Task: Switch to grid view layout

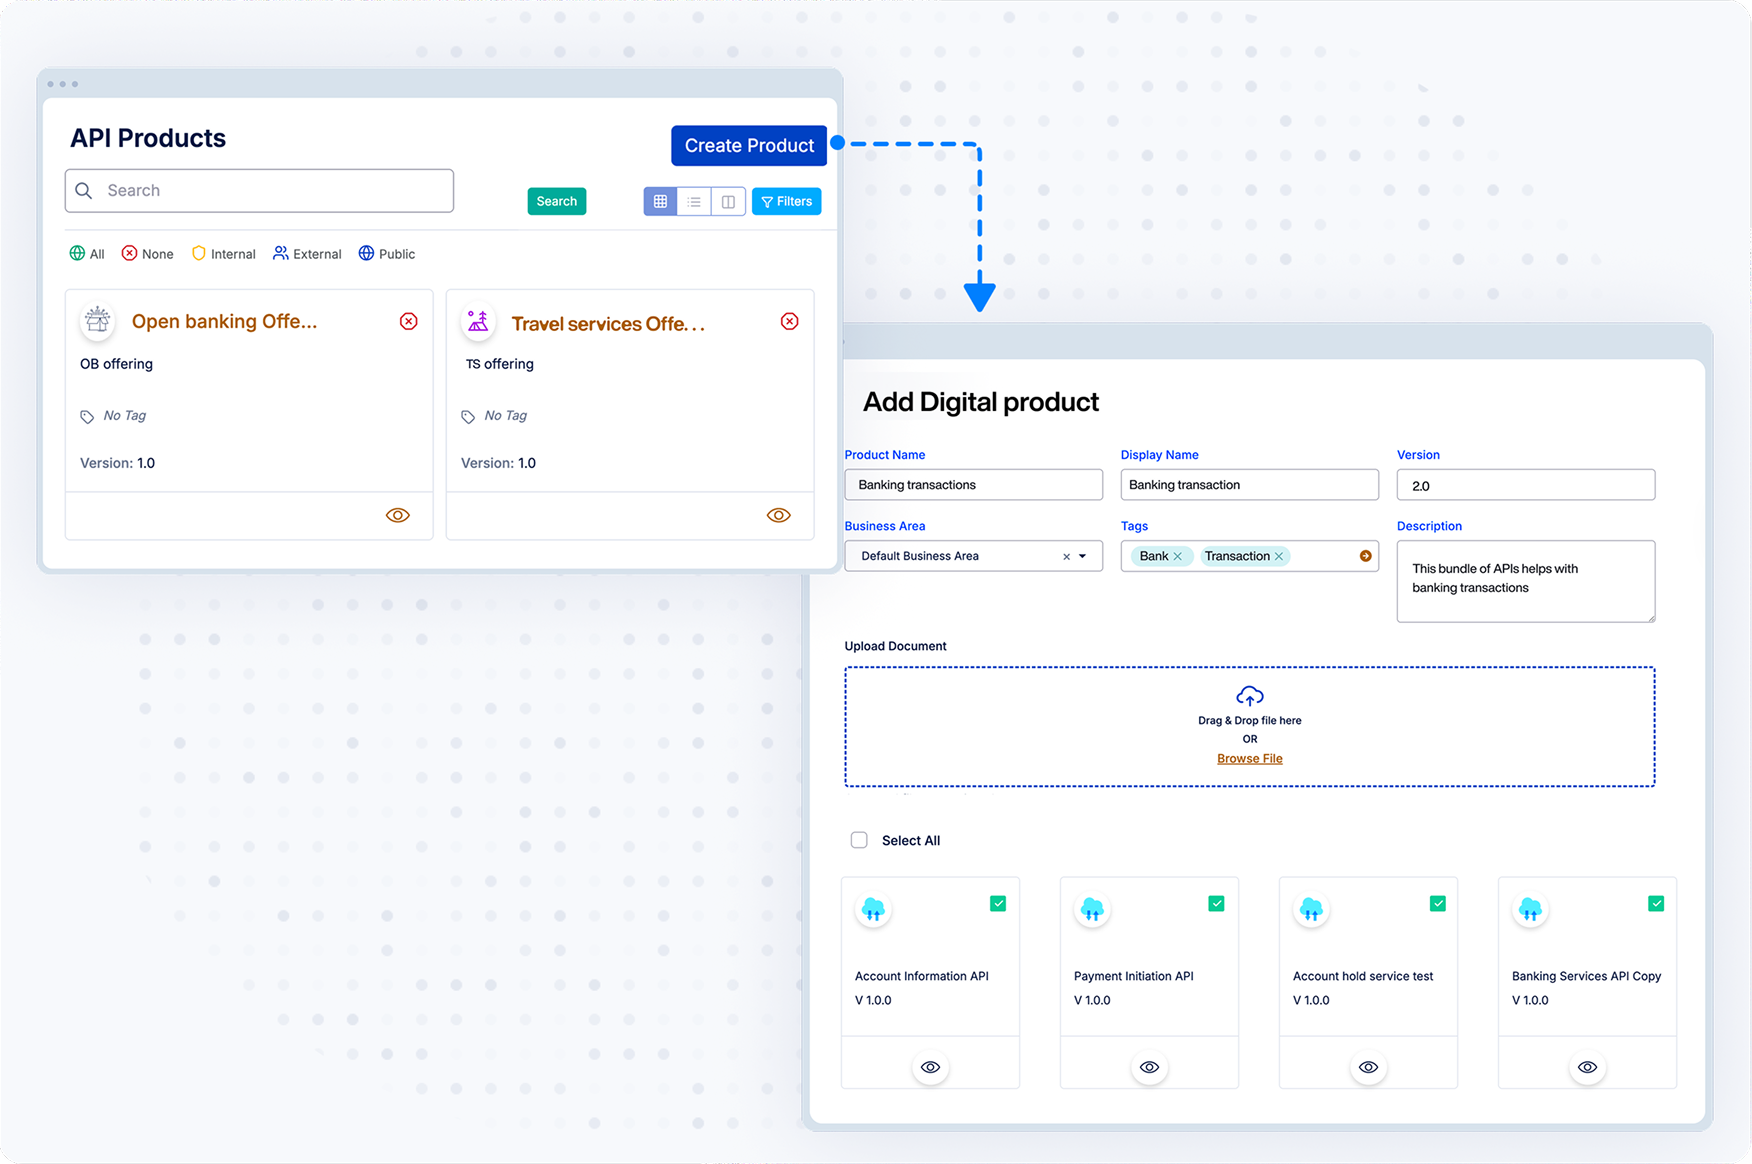Action: [660, 201]
